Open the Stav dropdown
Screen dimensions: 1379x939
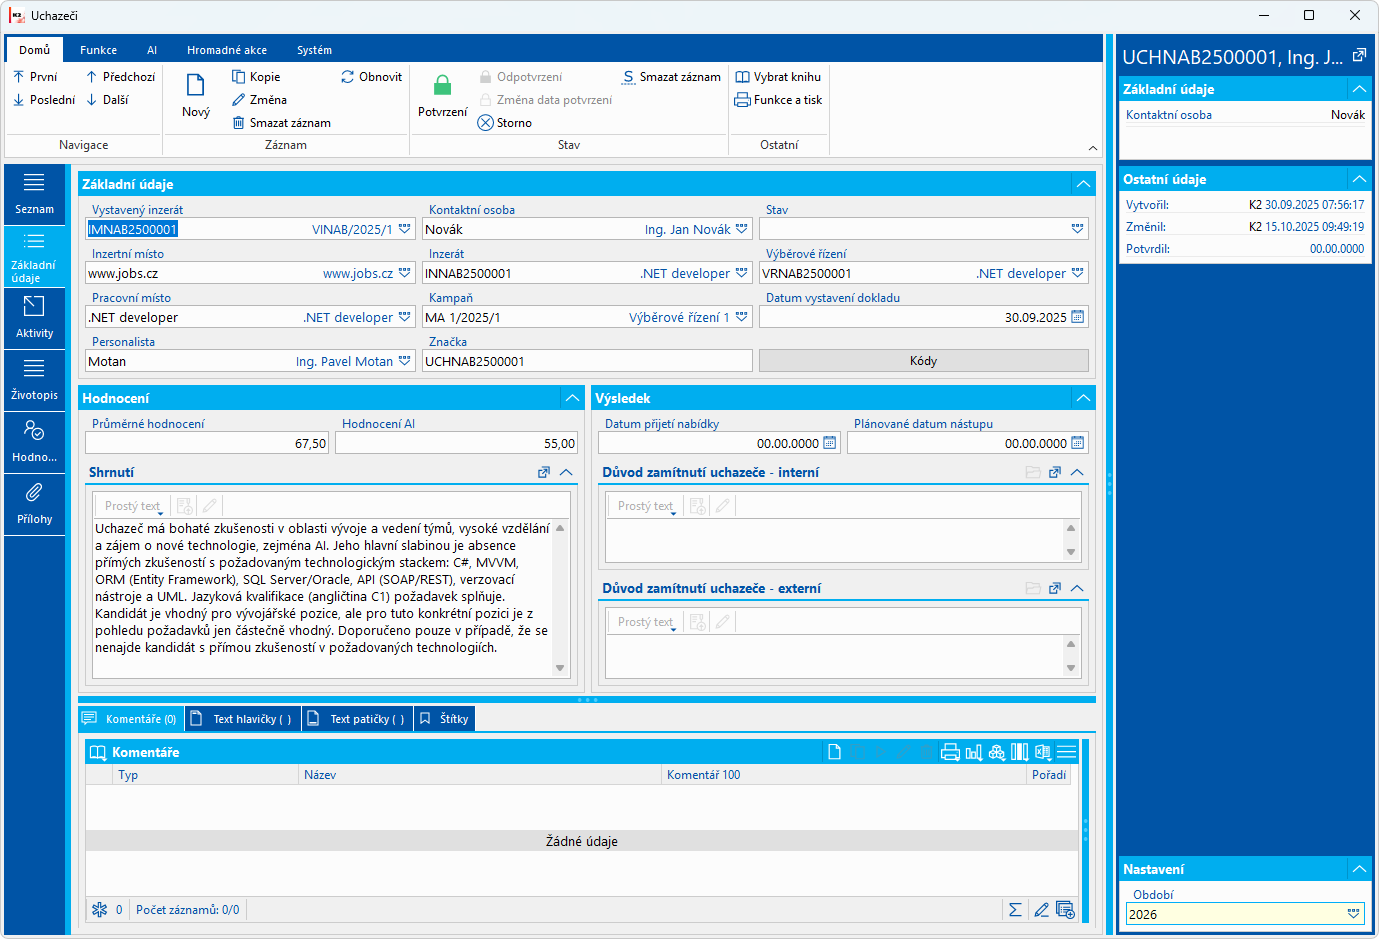[x=1078, y=229]
